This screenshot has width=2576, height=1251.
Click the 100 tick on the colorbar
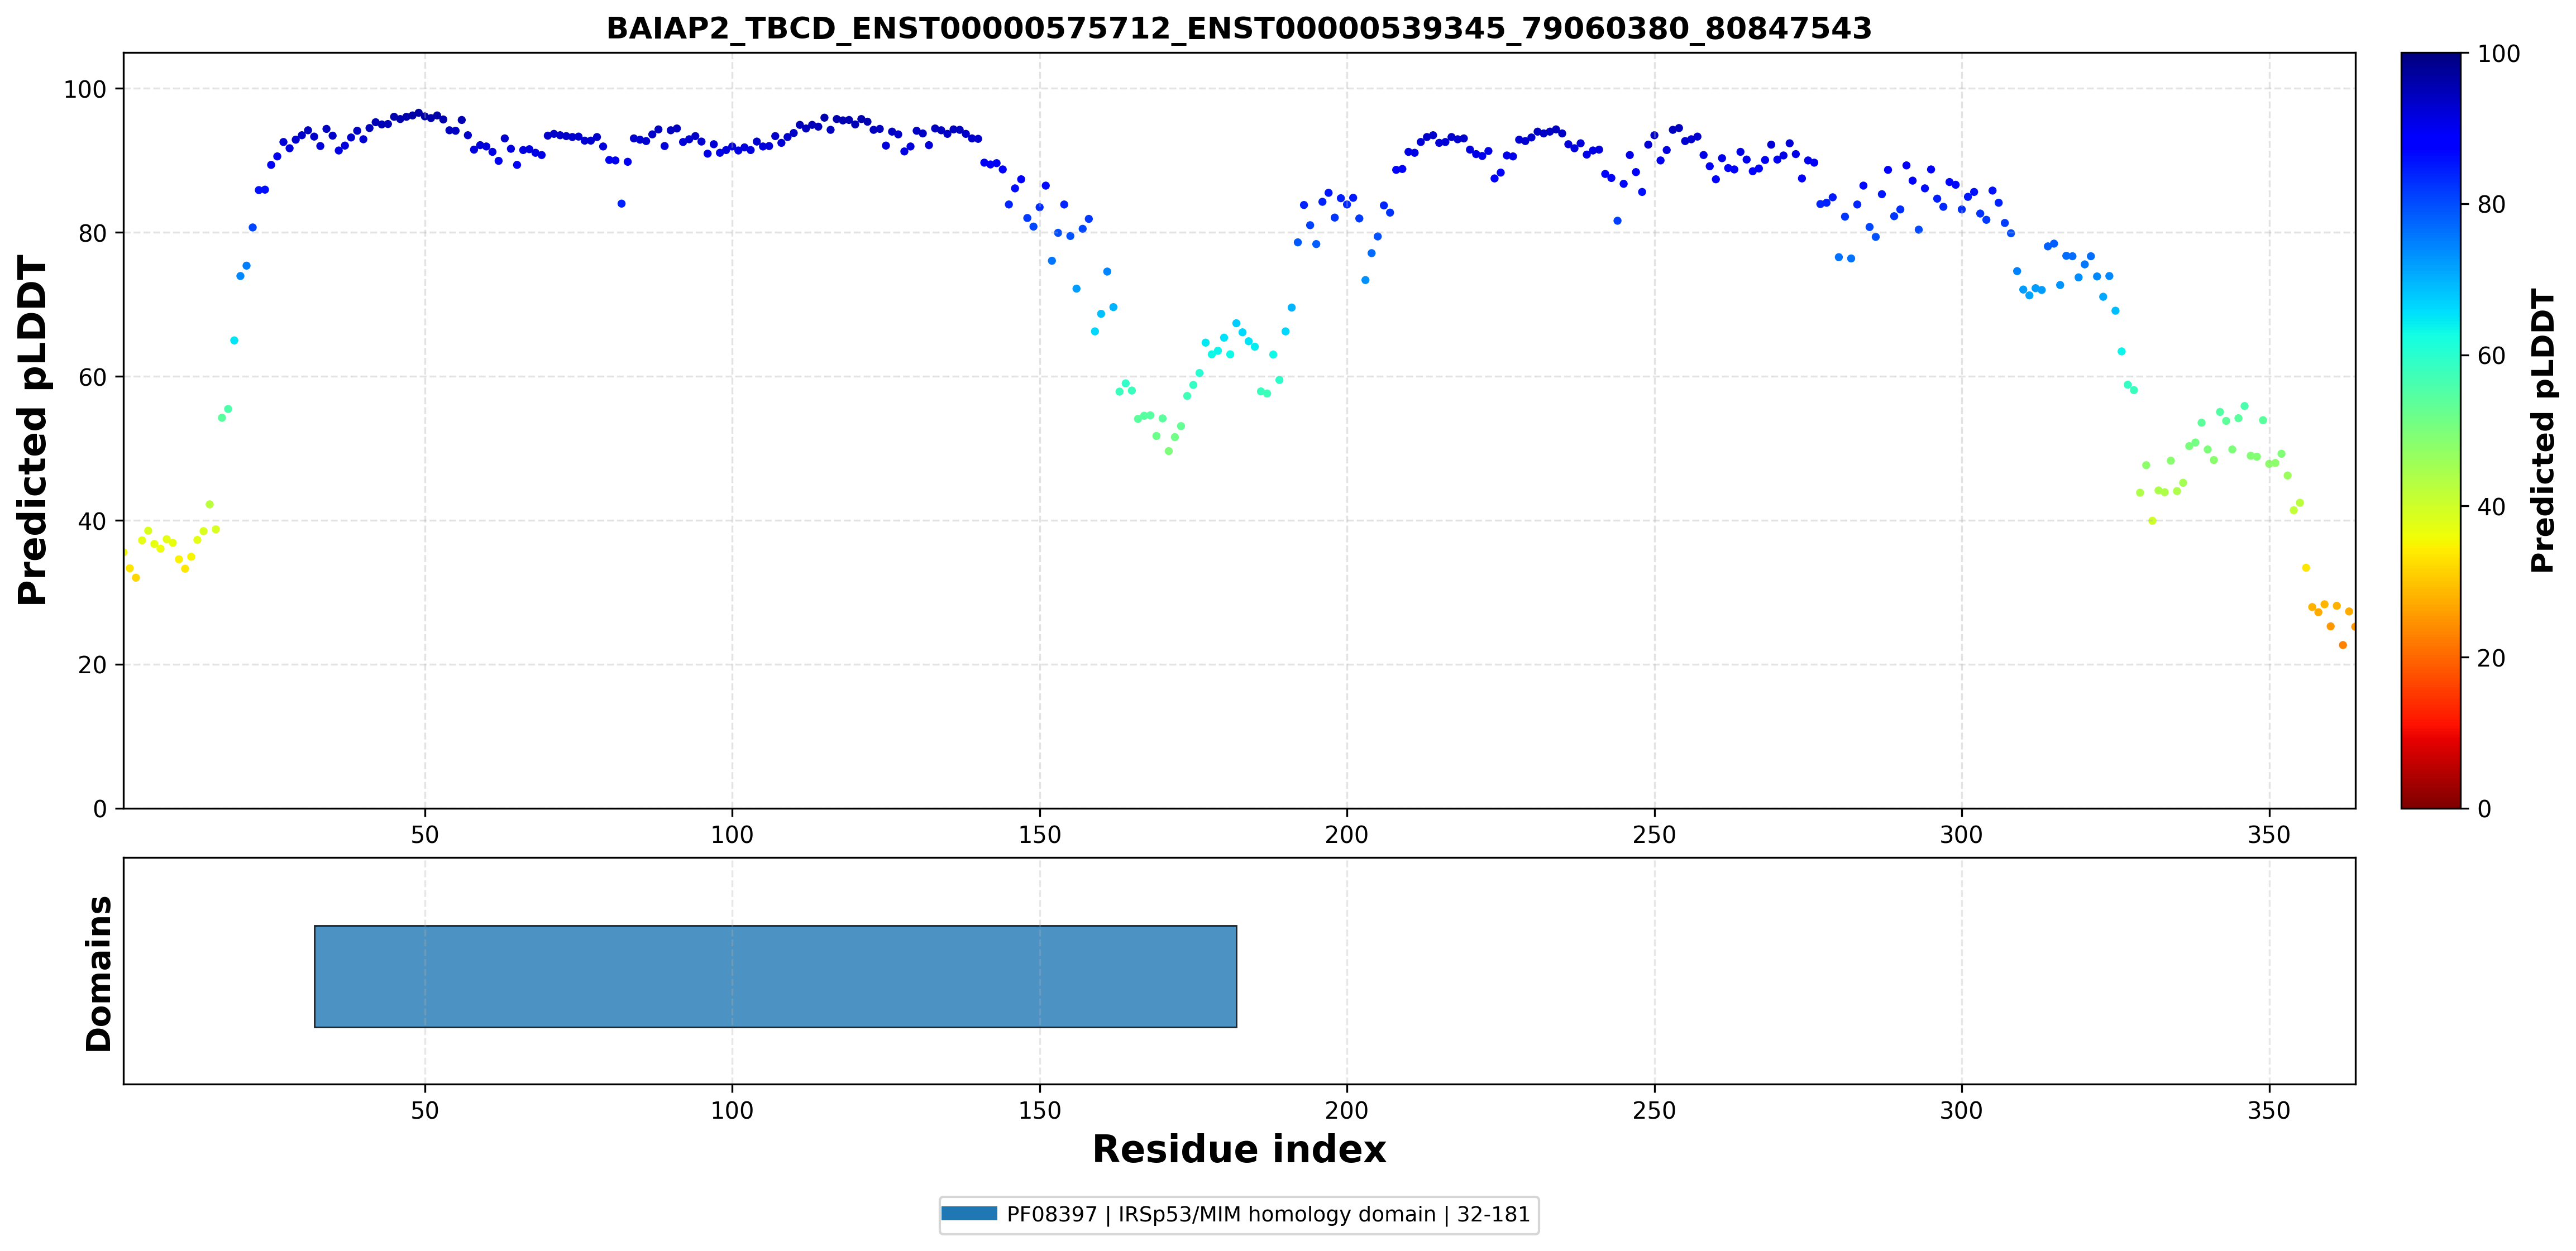pos(2498,54)
